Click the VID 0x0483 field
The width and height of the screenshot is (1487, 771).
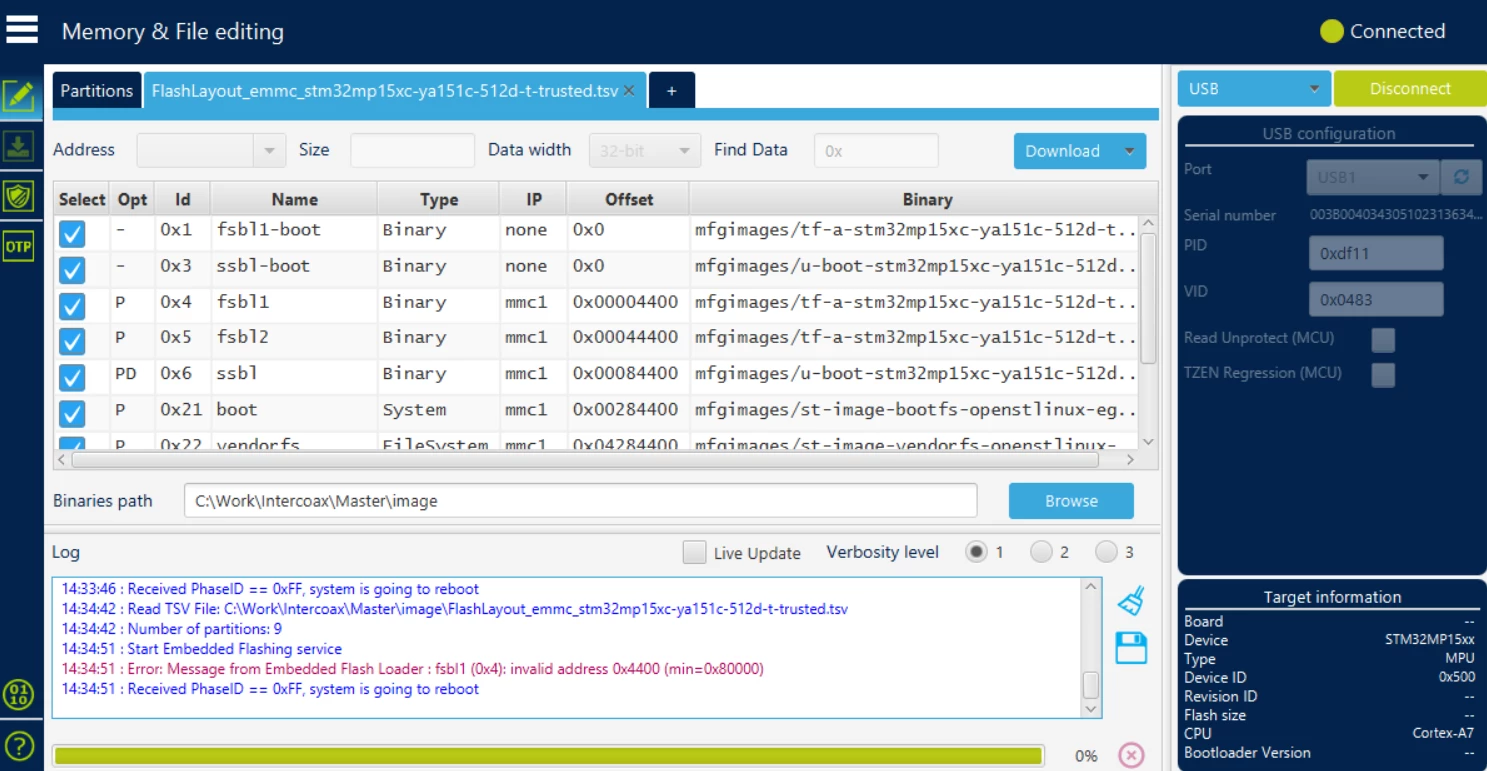pos(1376,299)
